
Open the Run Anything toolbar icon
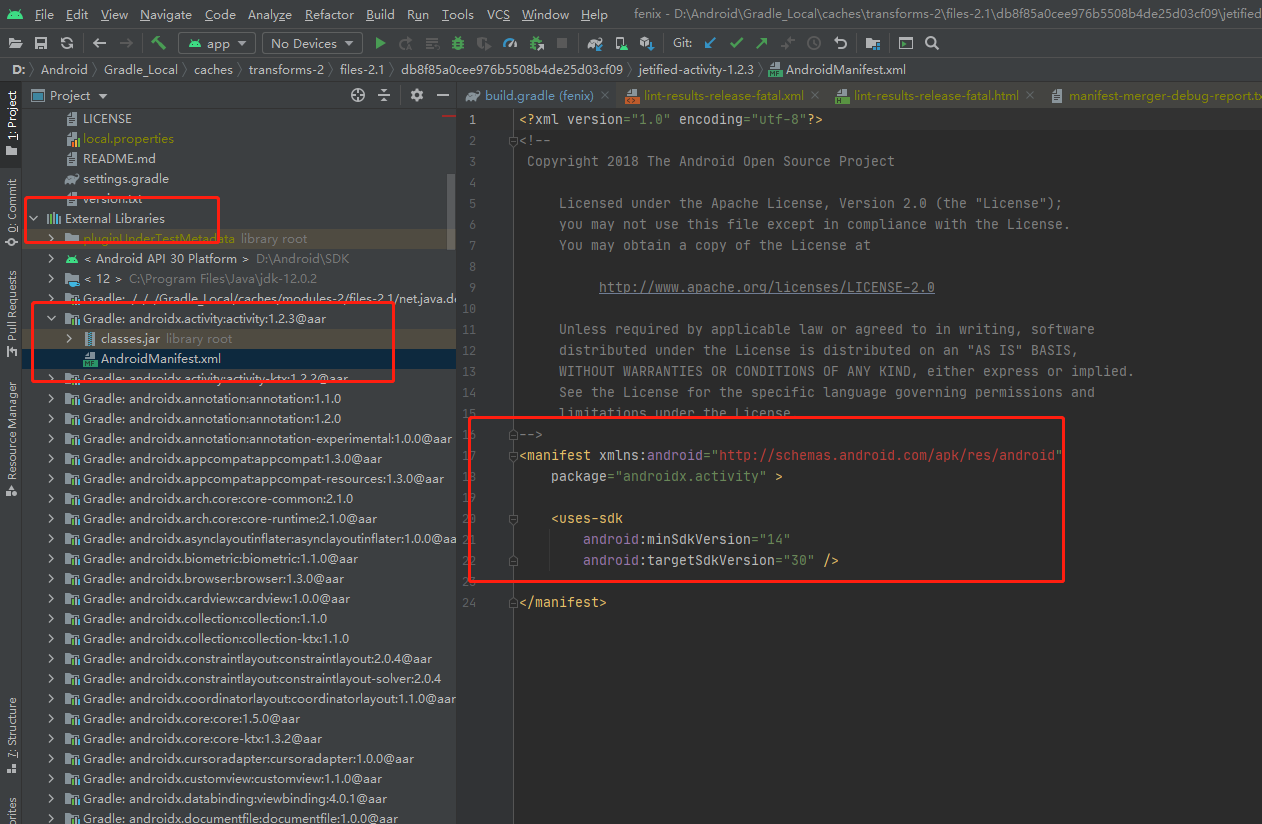click(x=905, y=43)
